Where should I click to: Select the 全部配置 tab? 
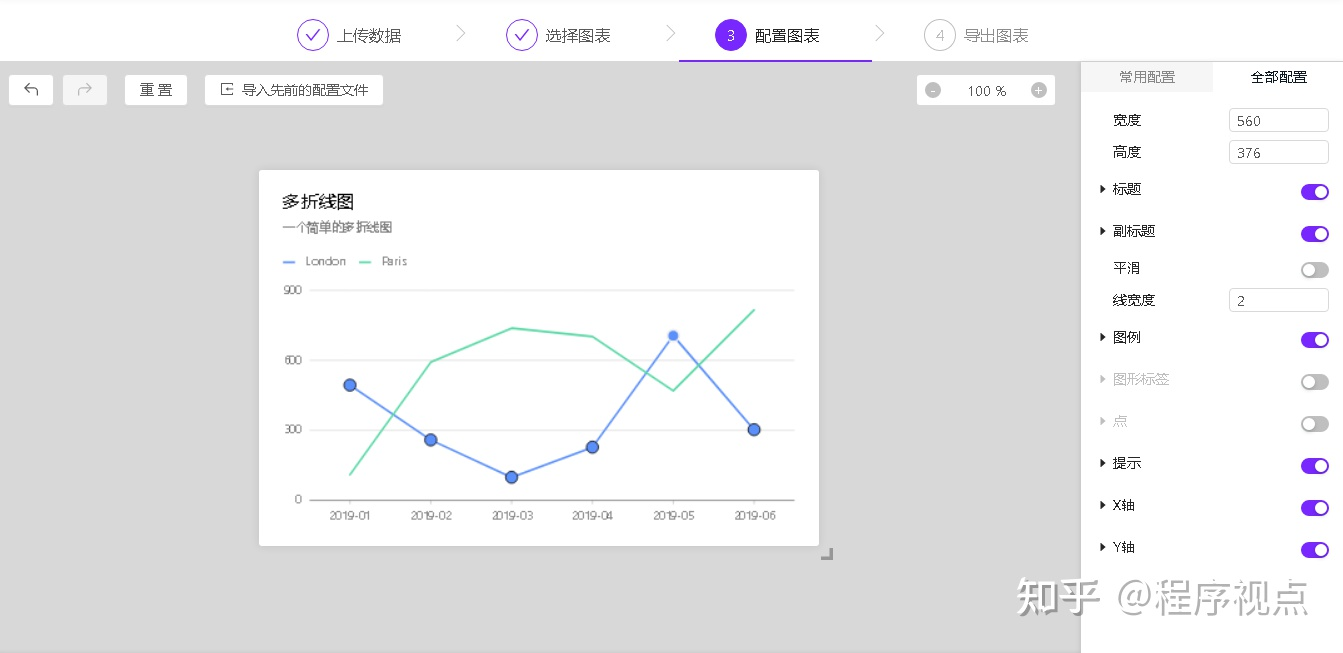point(1278,77)
